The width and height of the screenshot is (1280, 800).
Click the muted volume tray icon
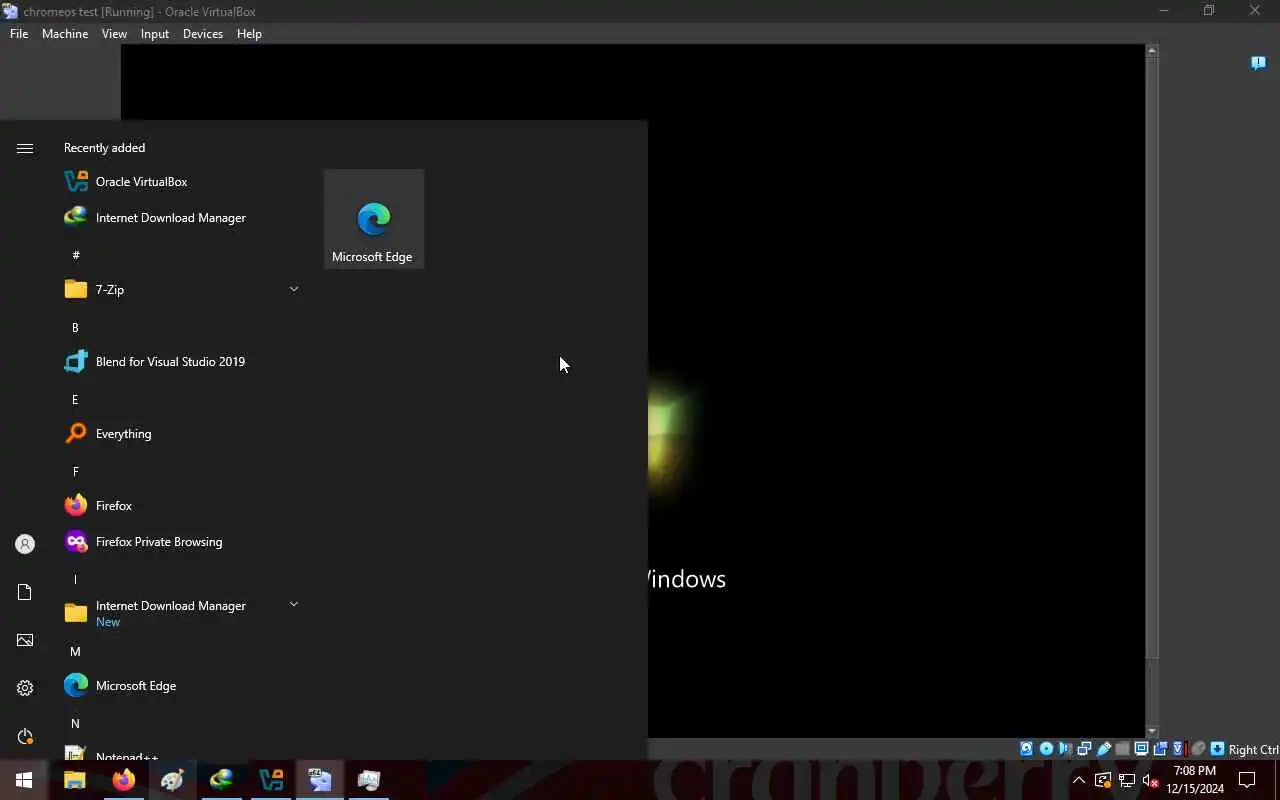pyautogui.click(x=1150, y=780)
